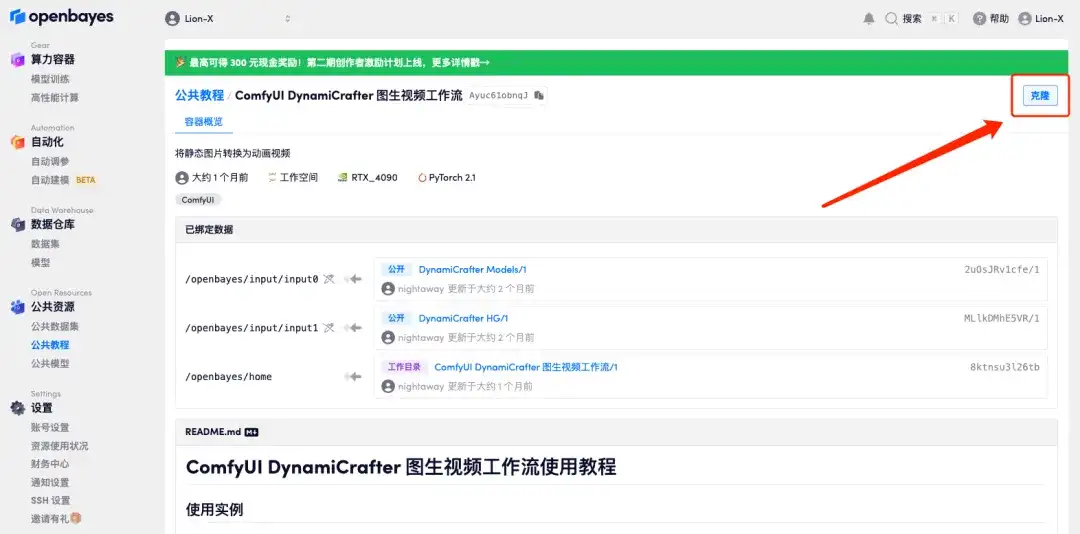Screen dimensions: 1080x534
Task: Open 财务中心 in the sidebar
Action: click(50, 464)
